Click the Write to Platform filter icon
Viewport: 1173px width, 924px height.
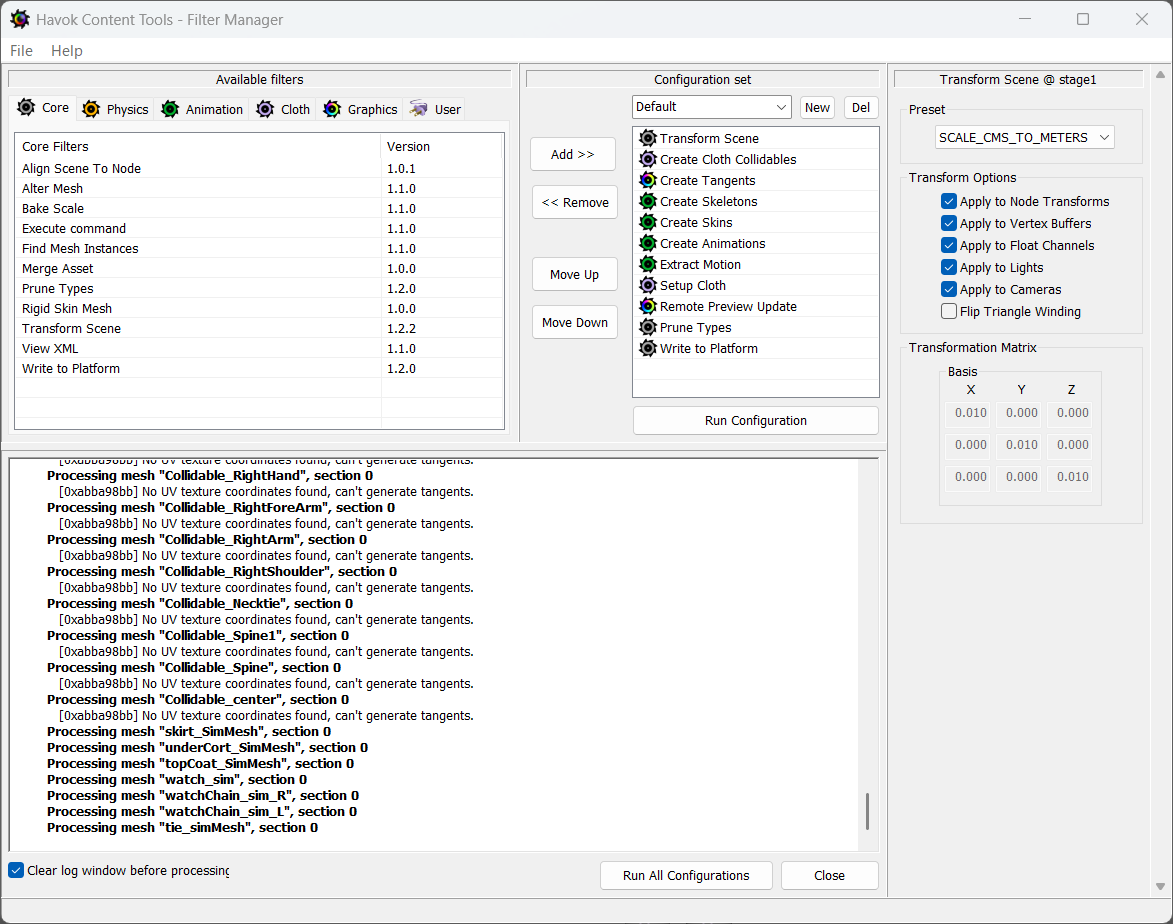[648, 348]
